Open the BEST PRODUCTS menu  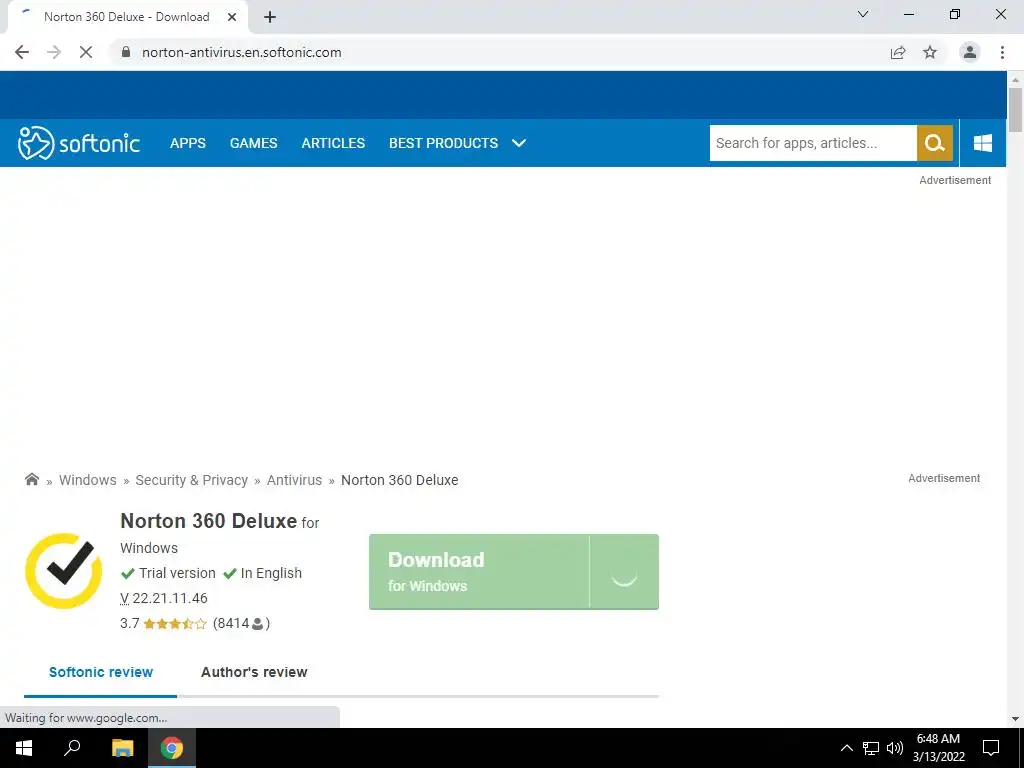click(443, 143)
